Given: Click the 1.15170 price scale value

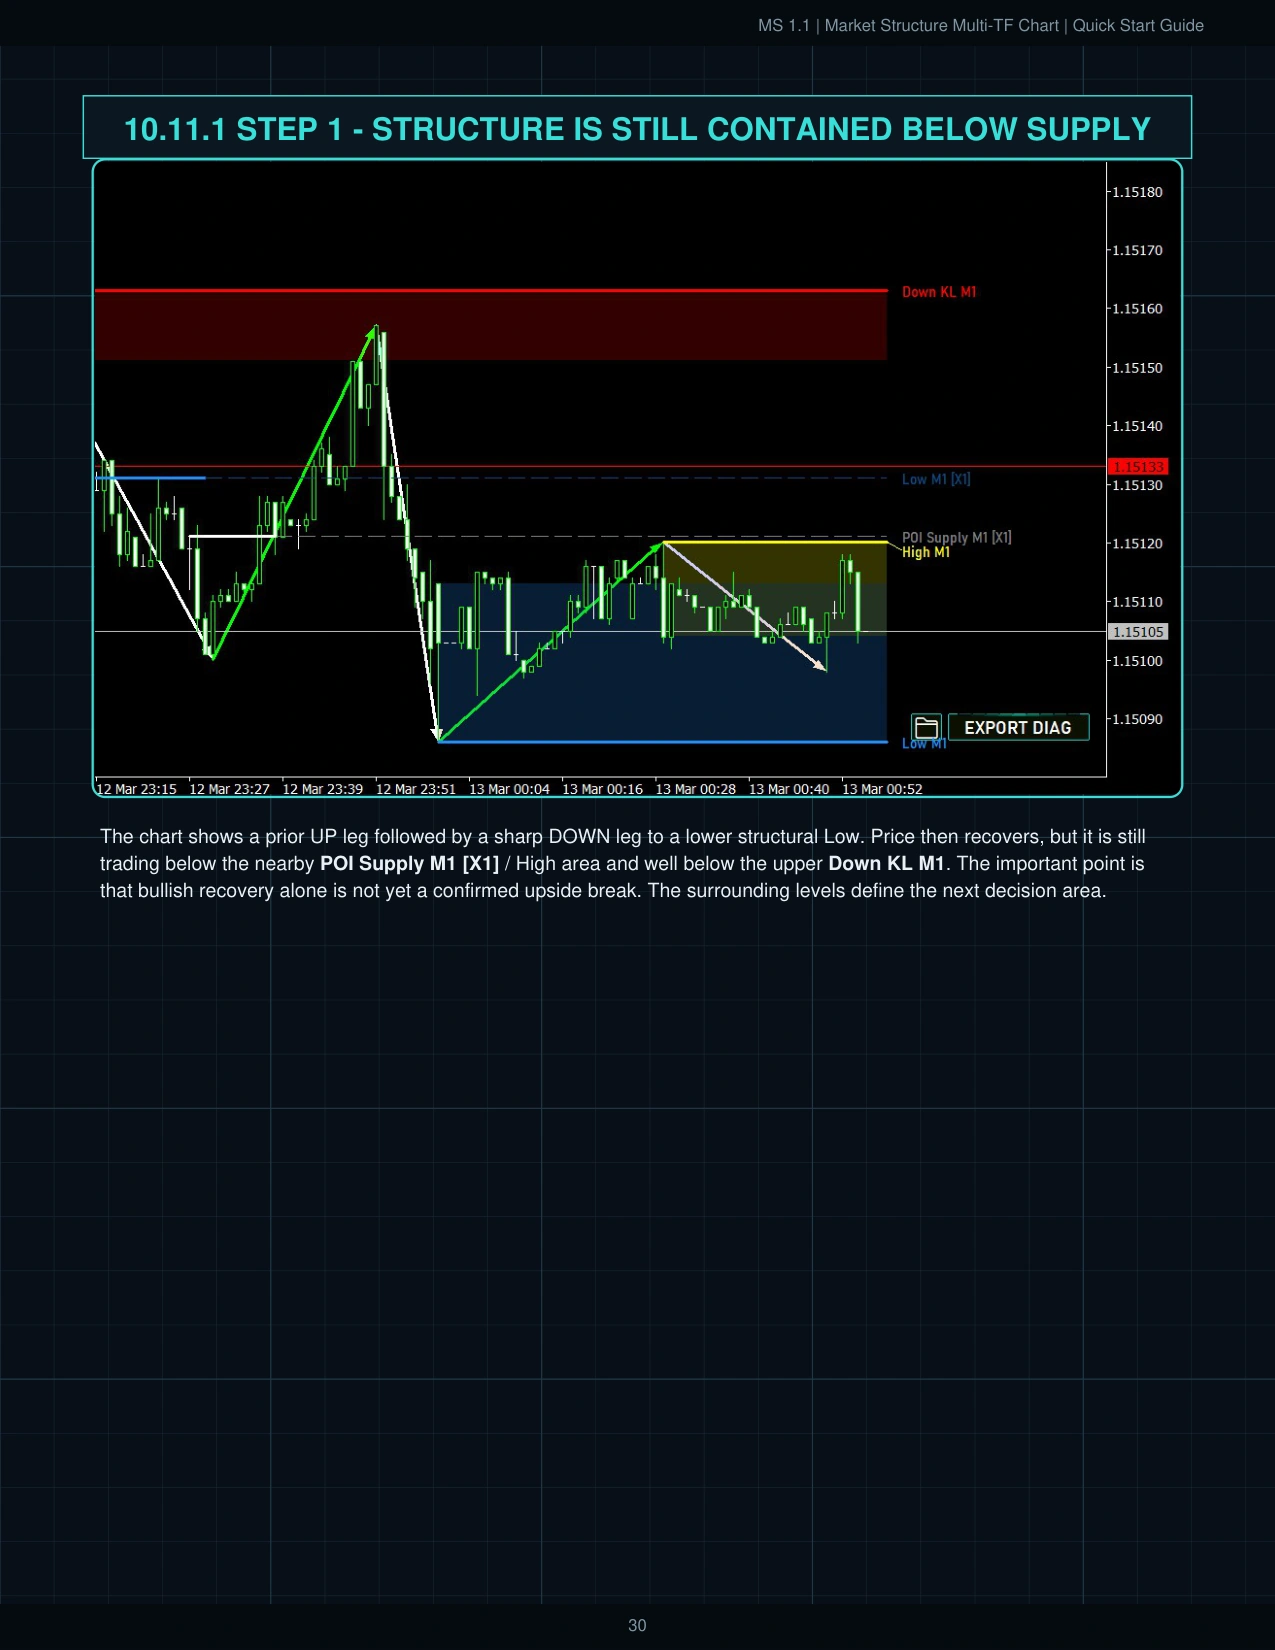Looking at the screenshot, I should pos(1138,250).
